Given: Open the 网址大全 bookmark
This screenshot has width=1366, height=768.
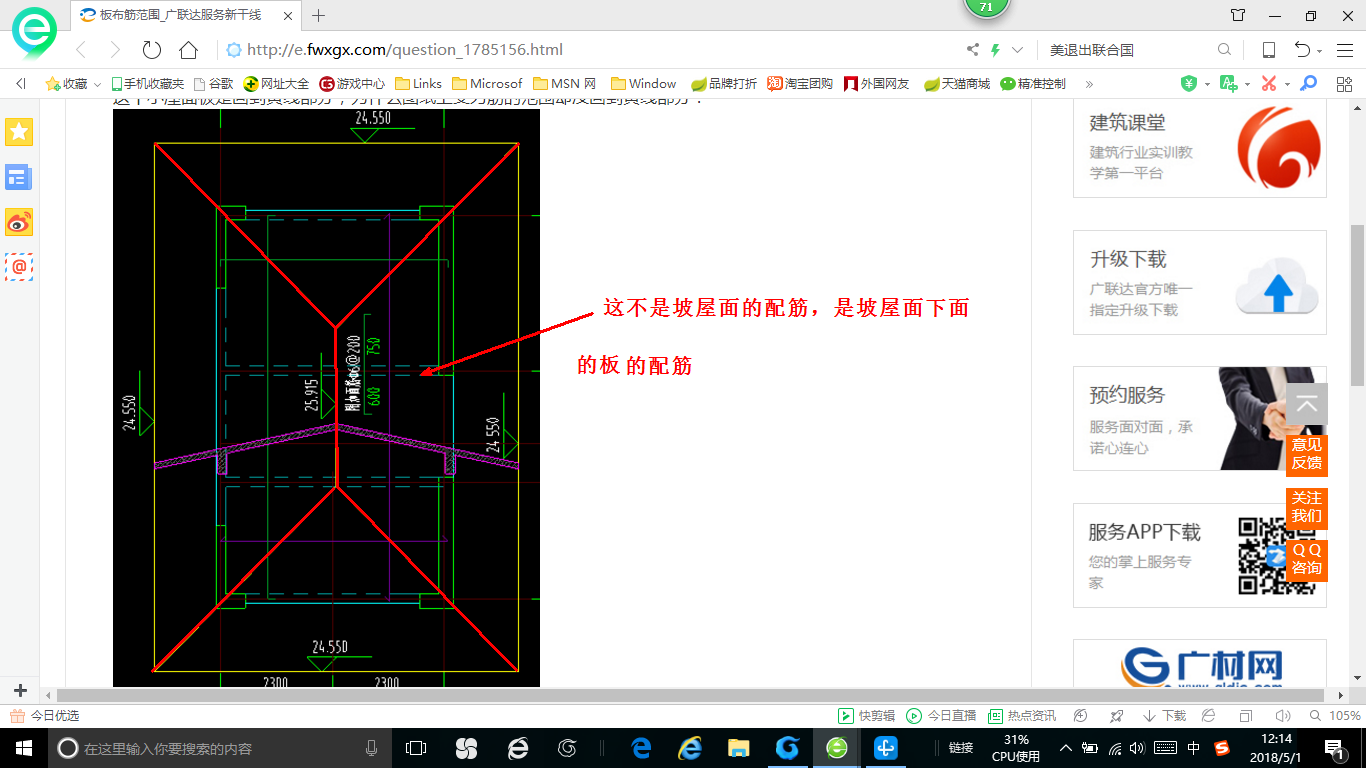Looking at the screenshot, I should 277,84.
